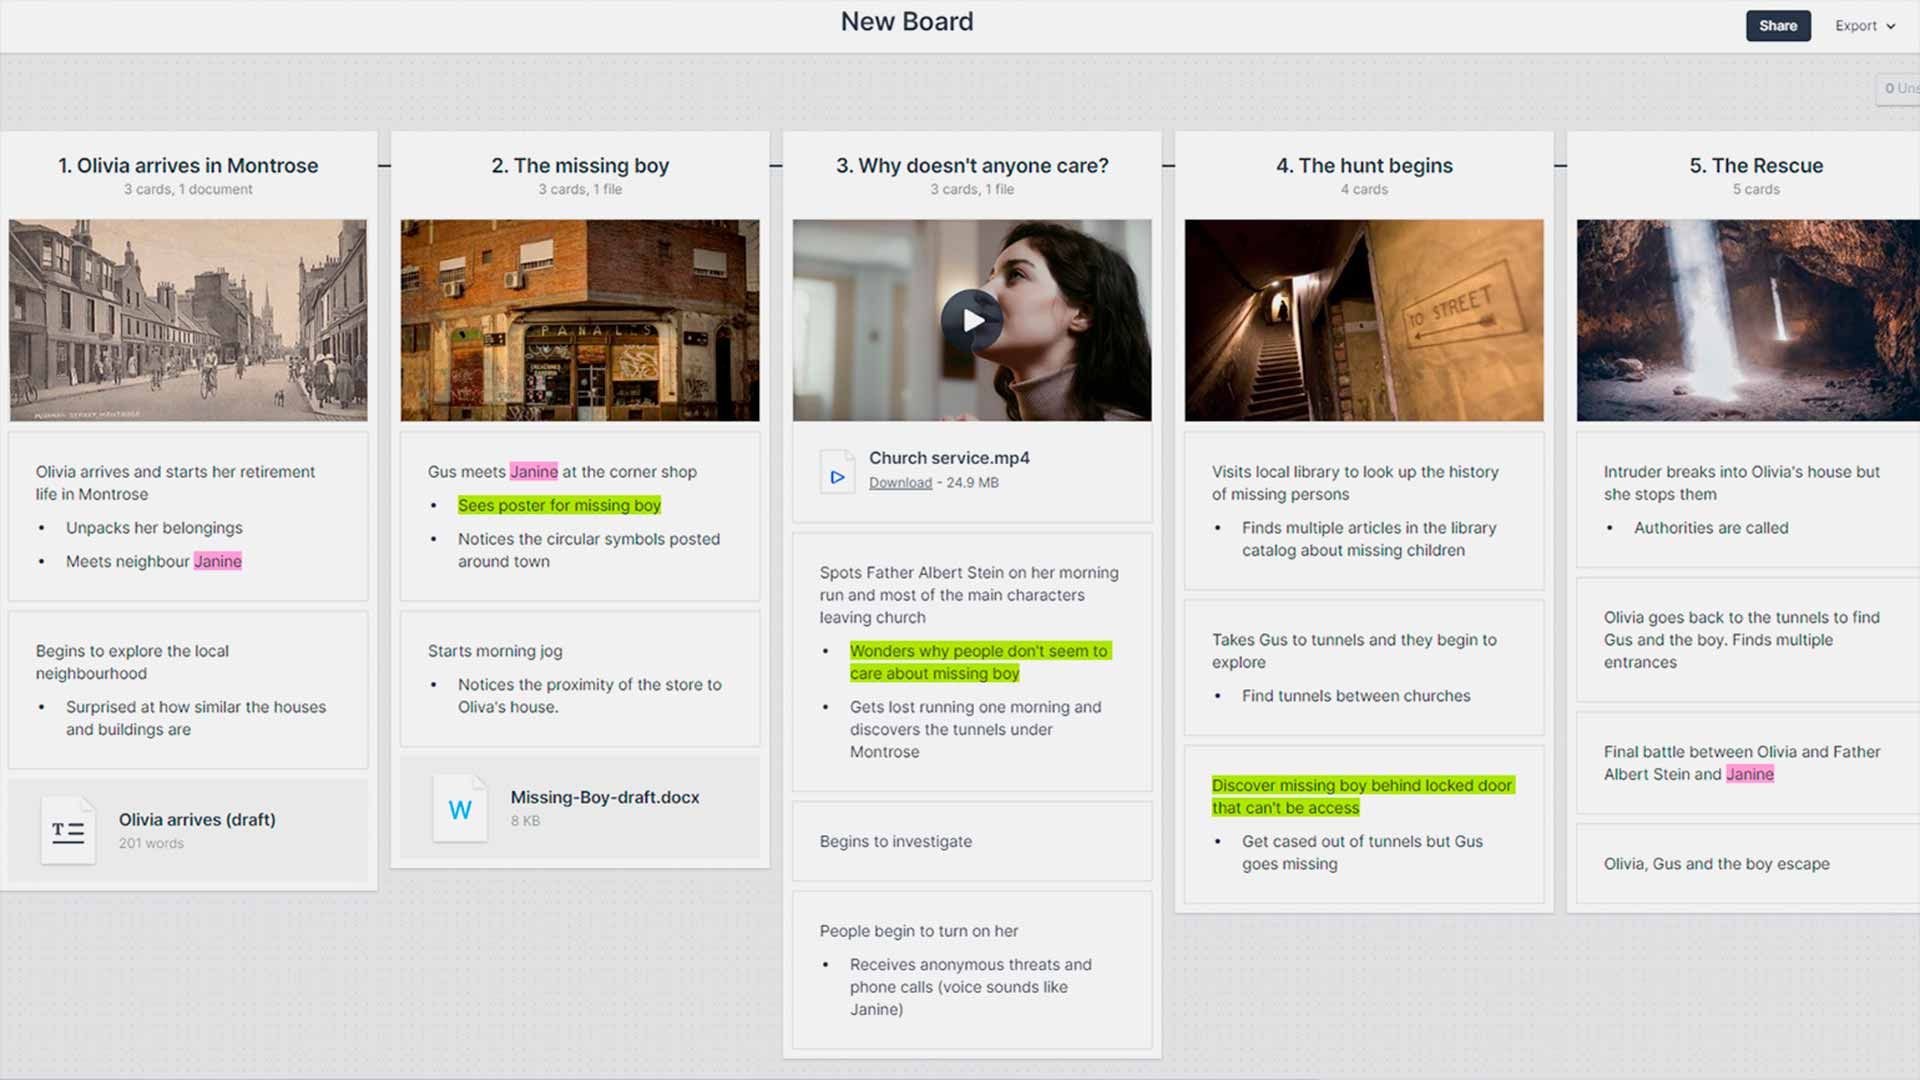The image size is (1920, 1080).
Task: Click the green highlighted 'Sees poster for missing boy'
Action: (559, 506)
